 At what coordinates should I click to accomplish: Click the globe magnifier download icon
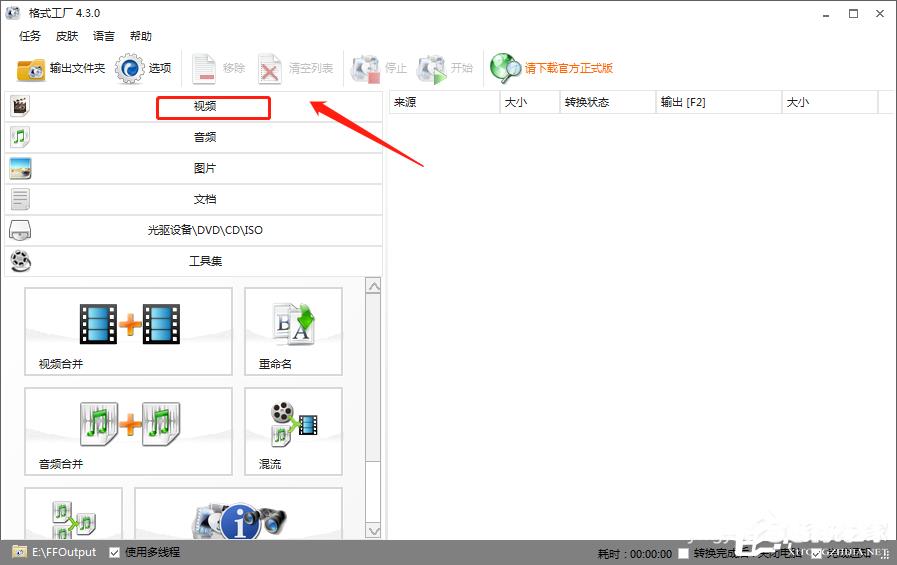coord(505,69)
